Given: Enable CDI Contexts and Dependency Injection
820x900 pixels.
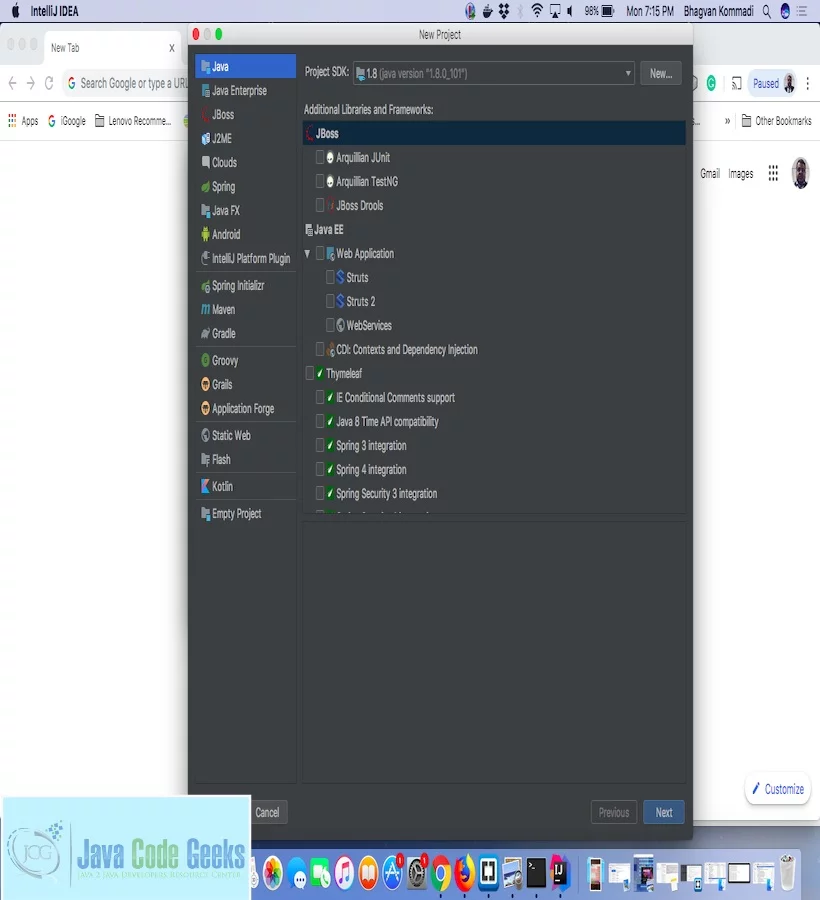Looking at the screenshot, I should pos(320,350).
